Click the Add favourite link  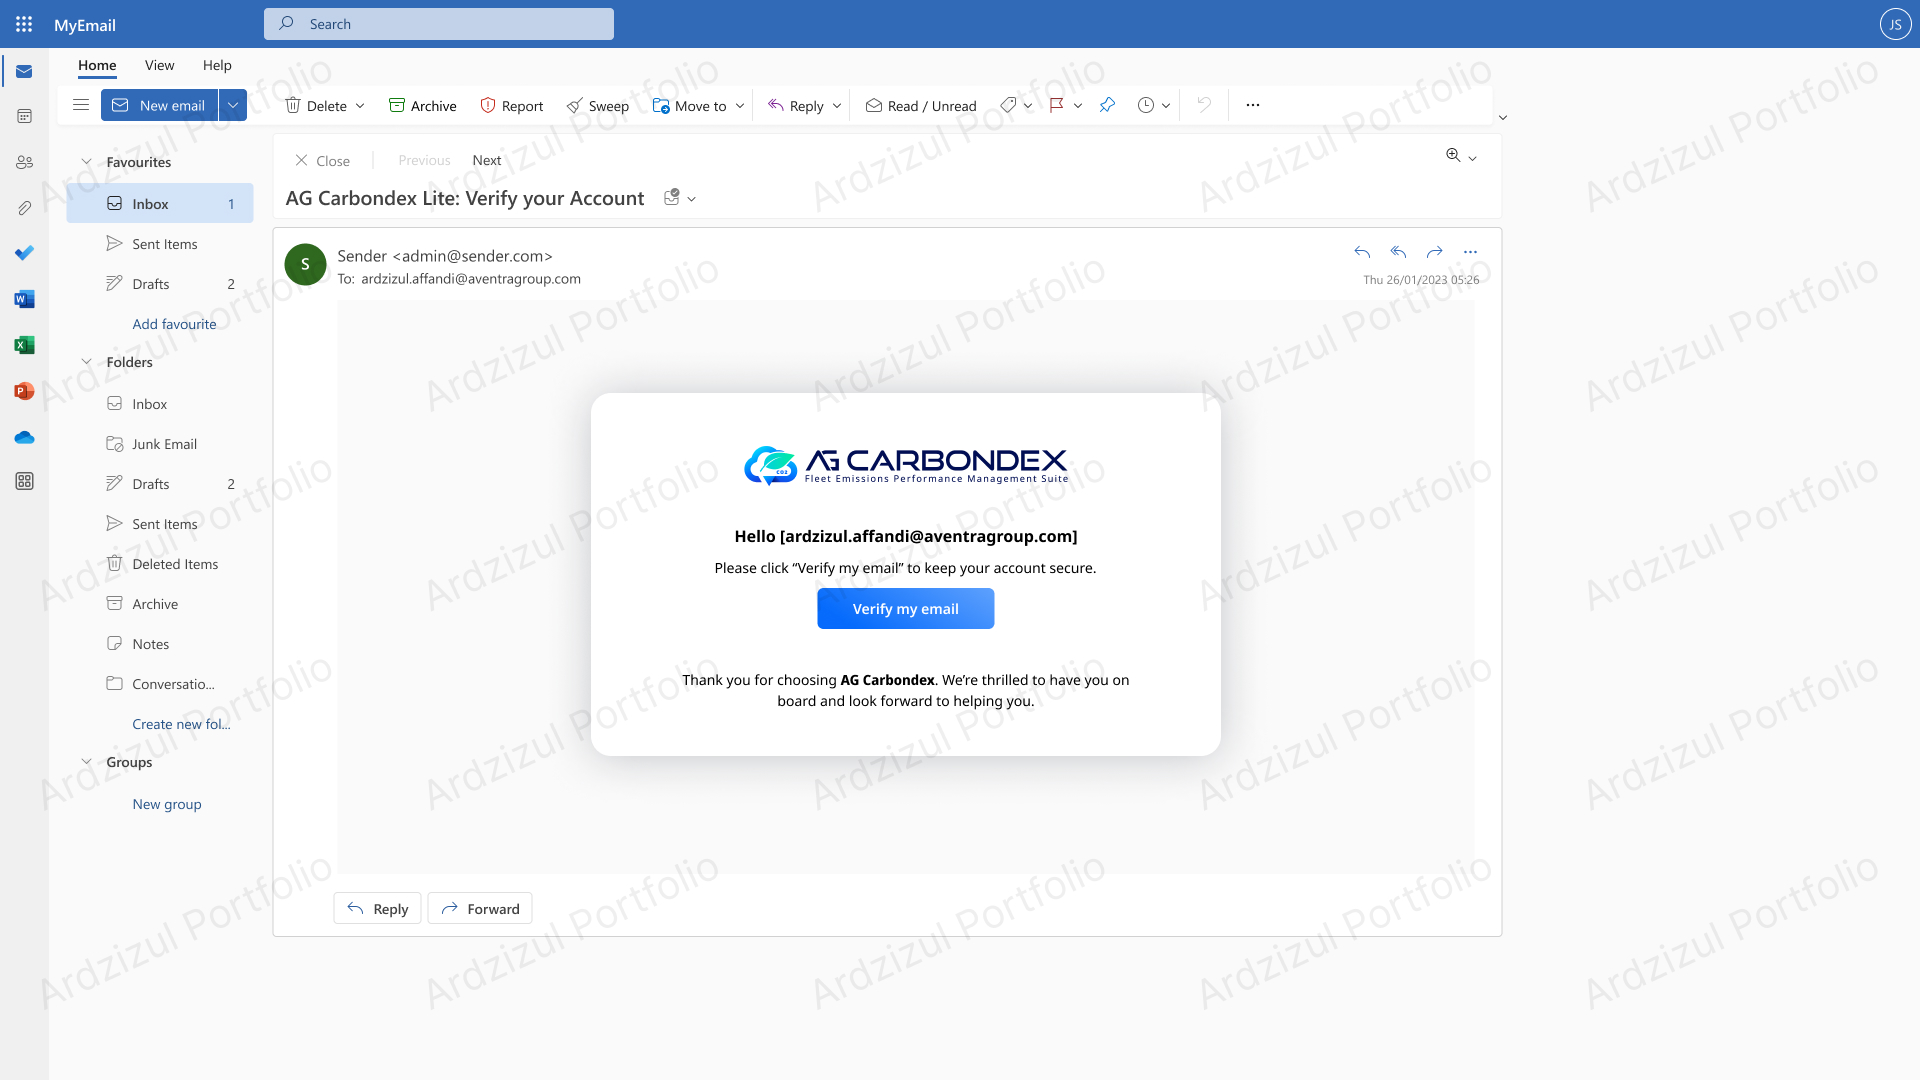174,324
